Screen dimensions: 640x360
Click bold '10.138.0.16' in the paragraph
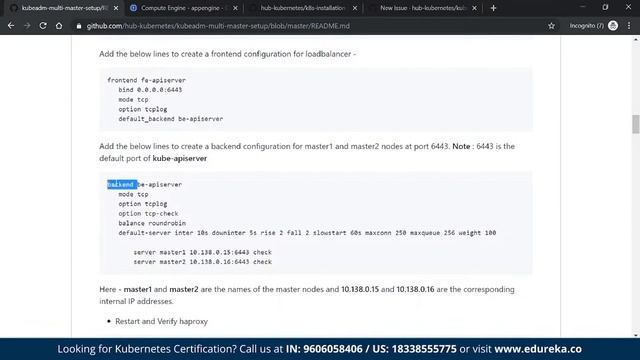(x=415, y=289)
